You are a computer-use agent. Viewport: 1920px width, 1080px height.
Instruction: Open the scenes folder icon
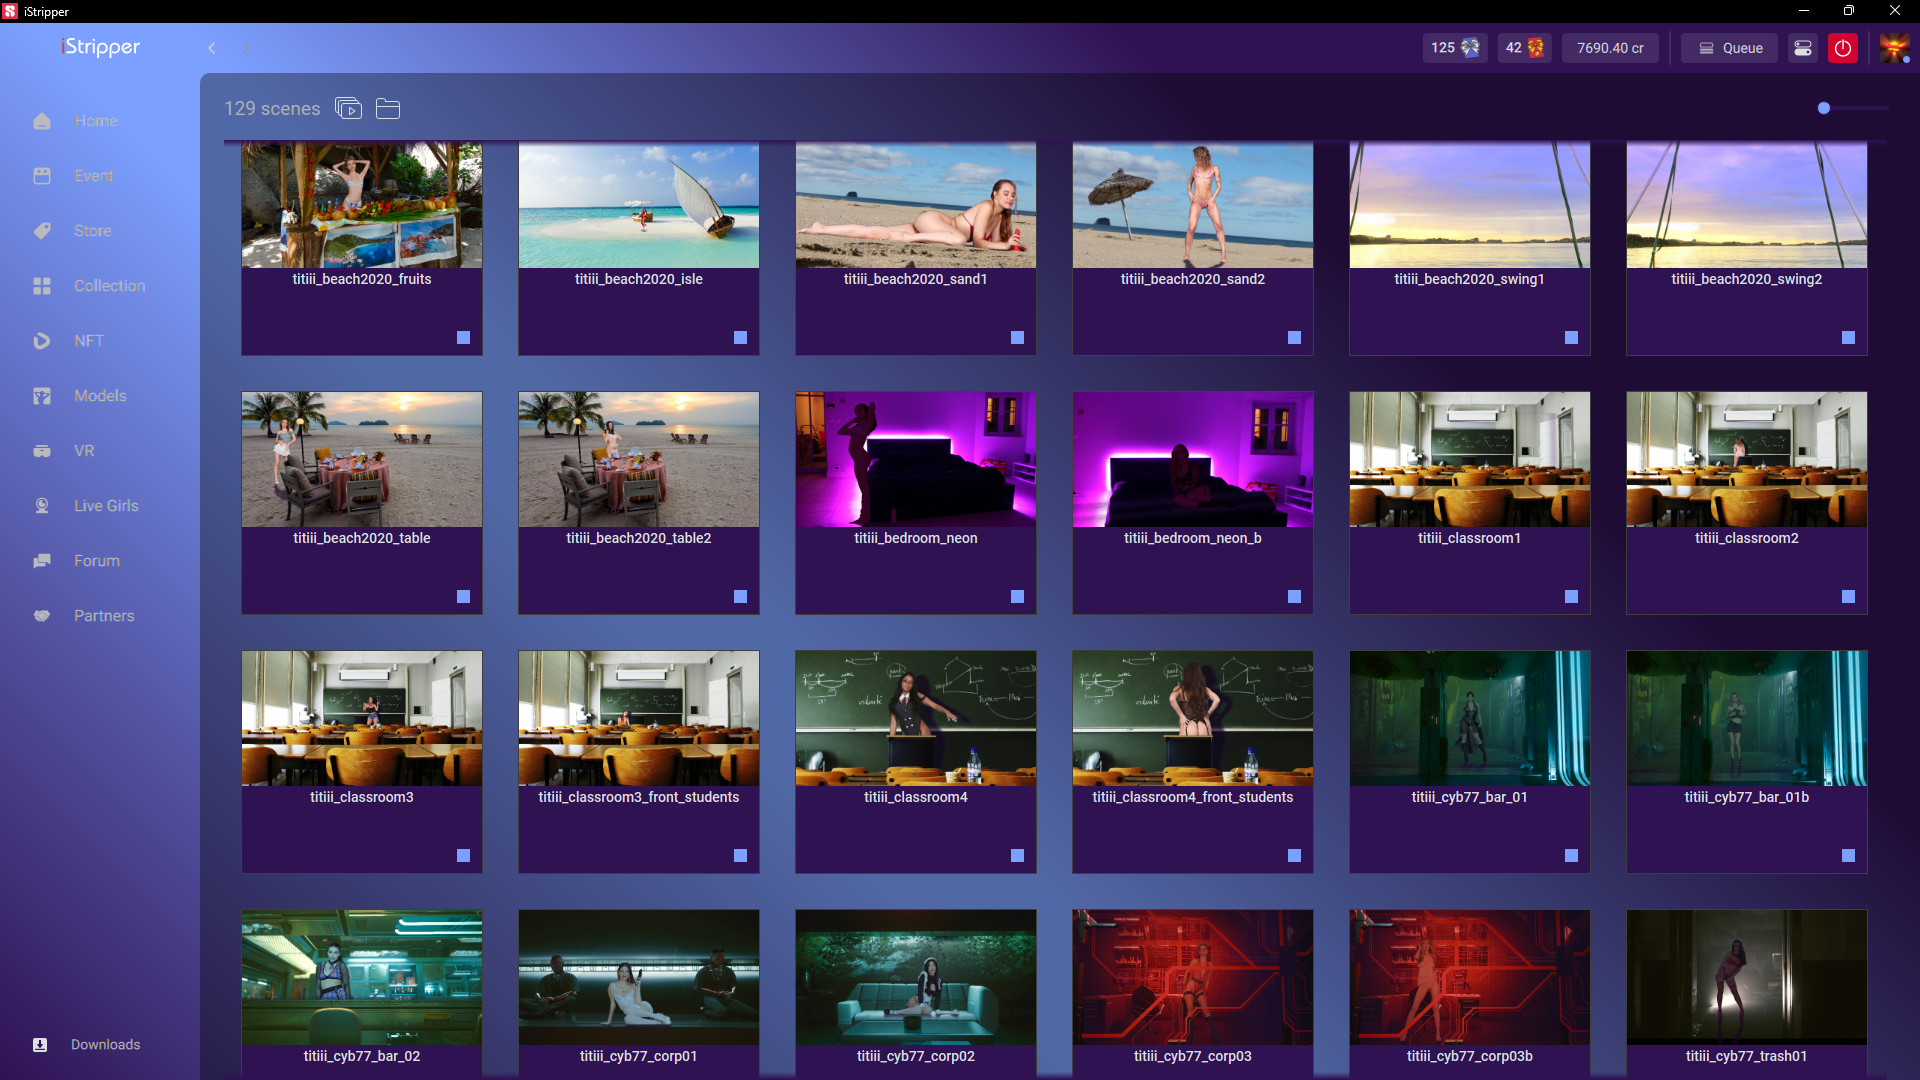(x=388, y=108)
